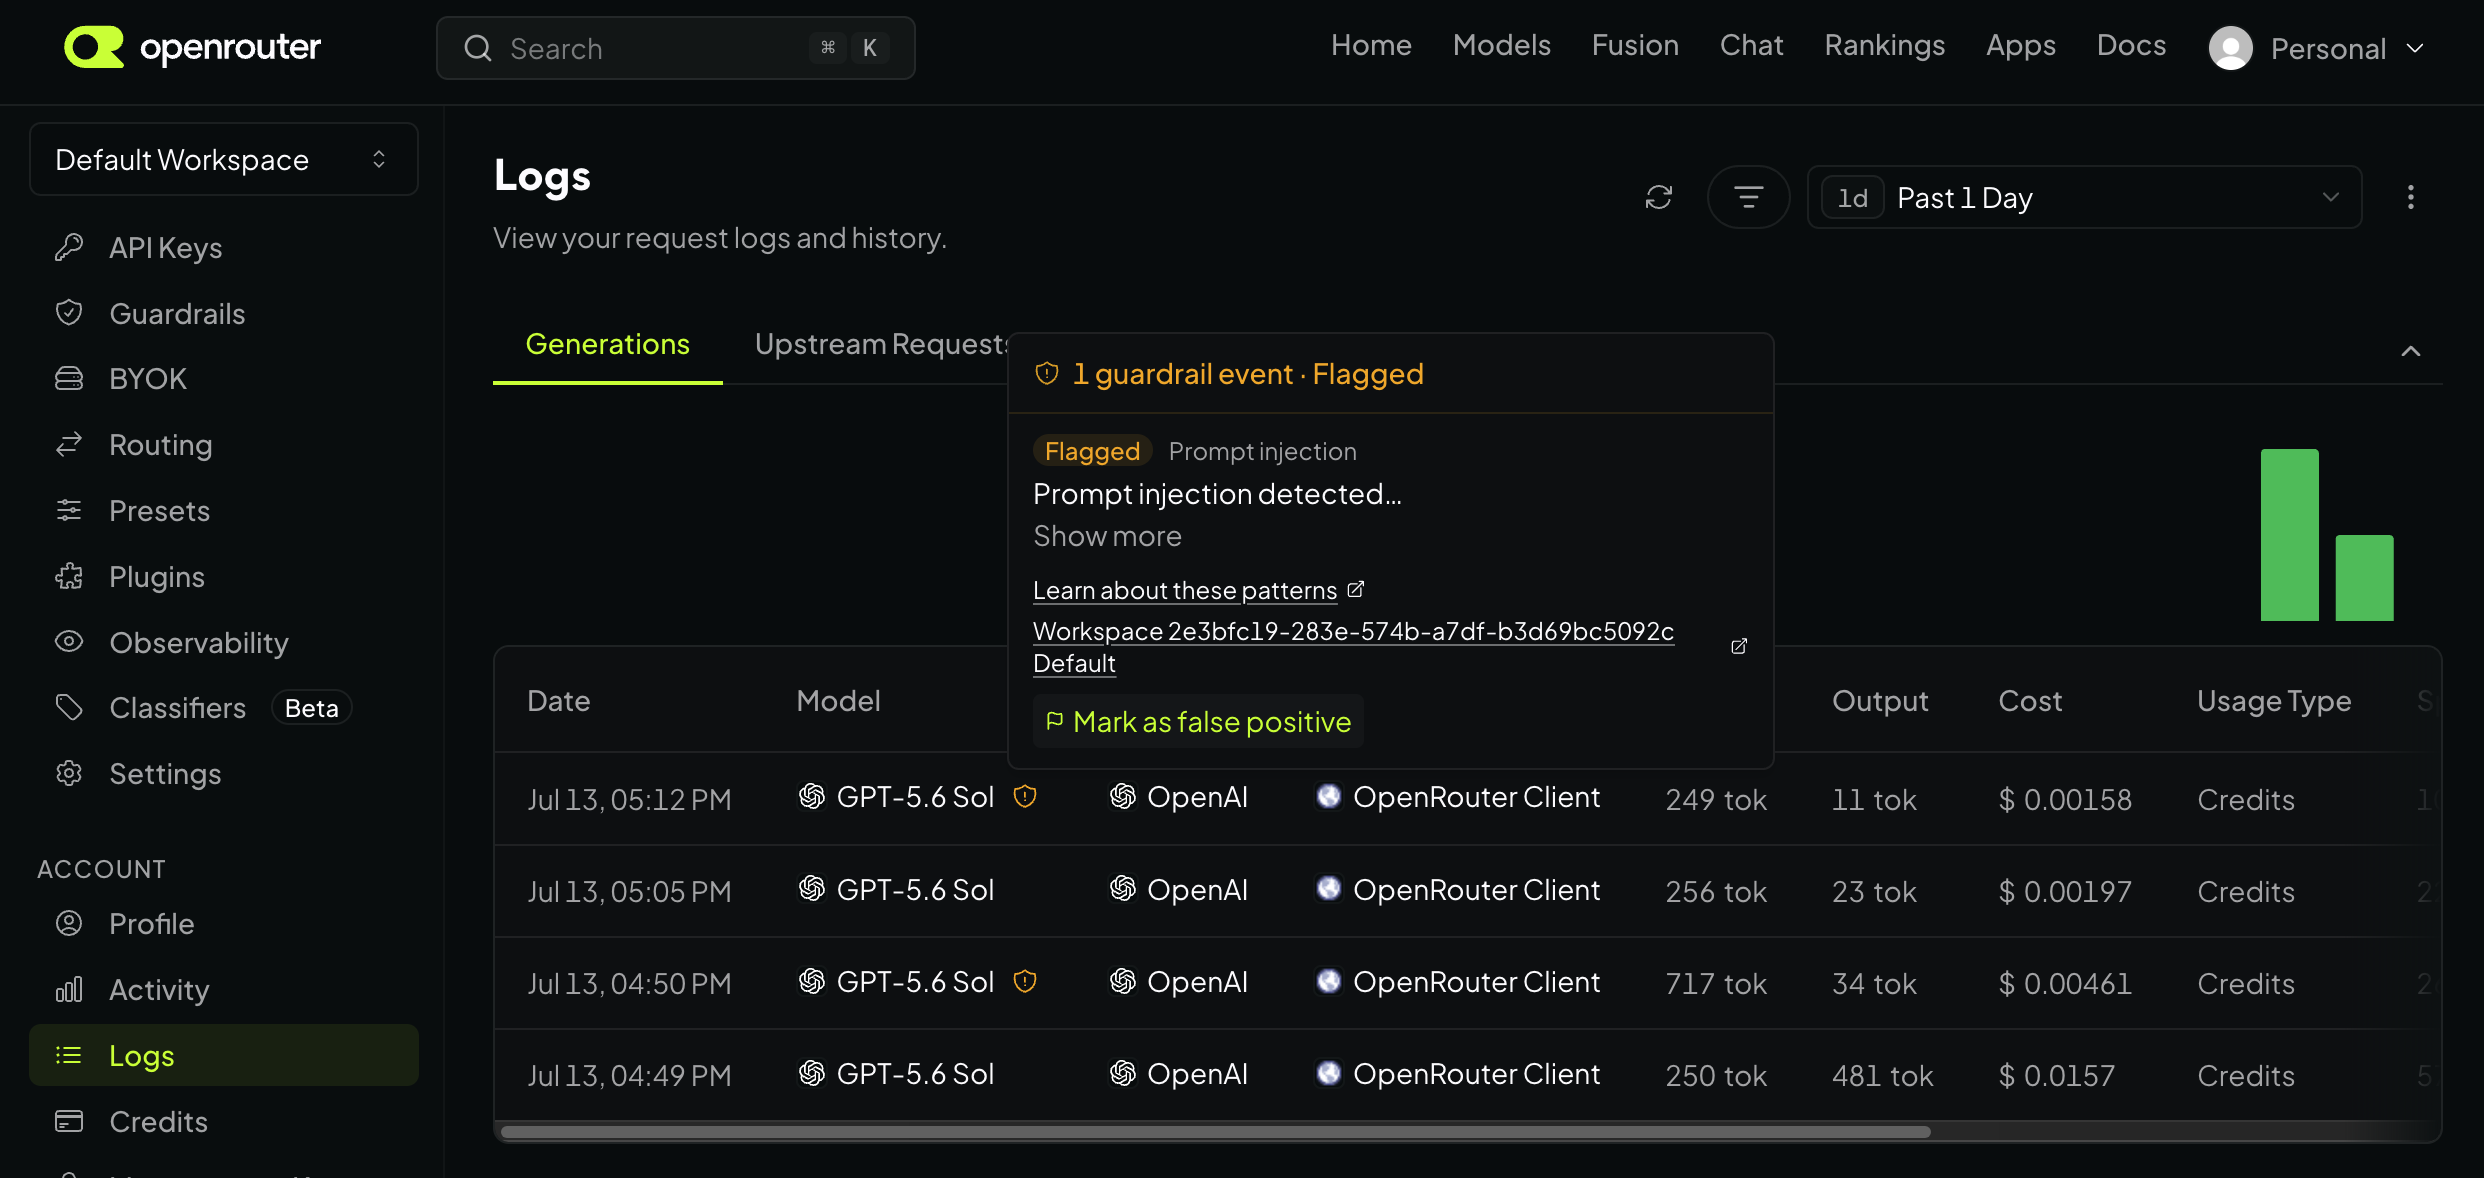Click the Routing arrows icon
The width and height of the screenshot is (2484, 1178).
point(69,444)
